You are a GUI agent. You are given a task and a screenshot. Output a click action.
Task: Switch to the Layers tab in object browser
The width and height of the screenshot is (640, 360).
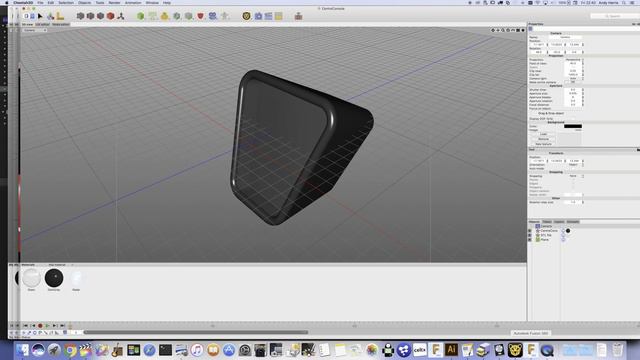tap(559, 222)
